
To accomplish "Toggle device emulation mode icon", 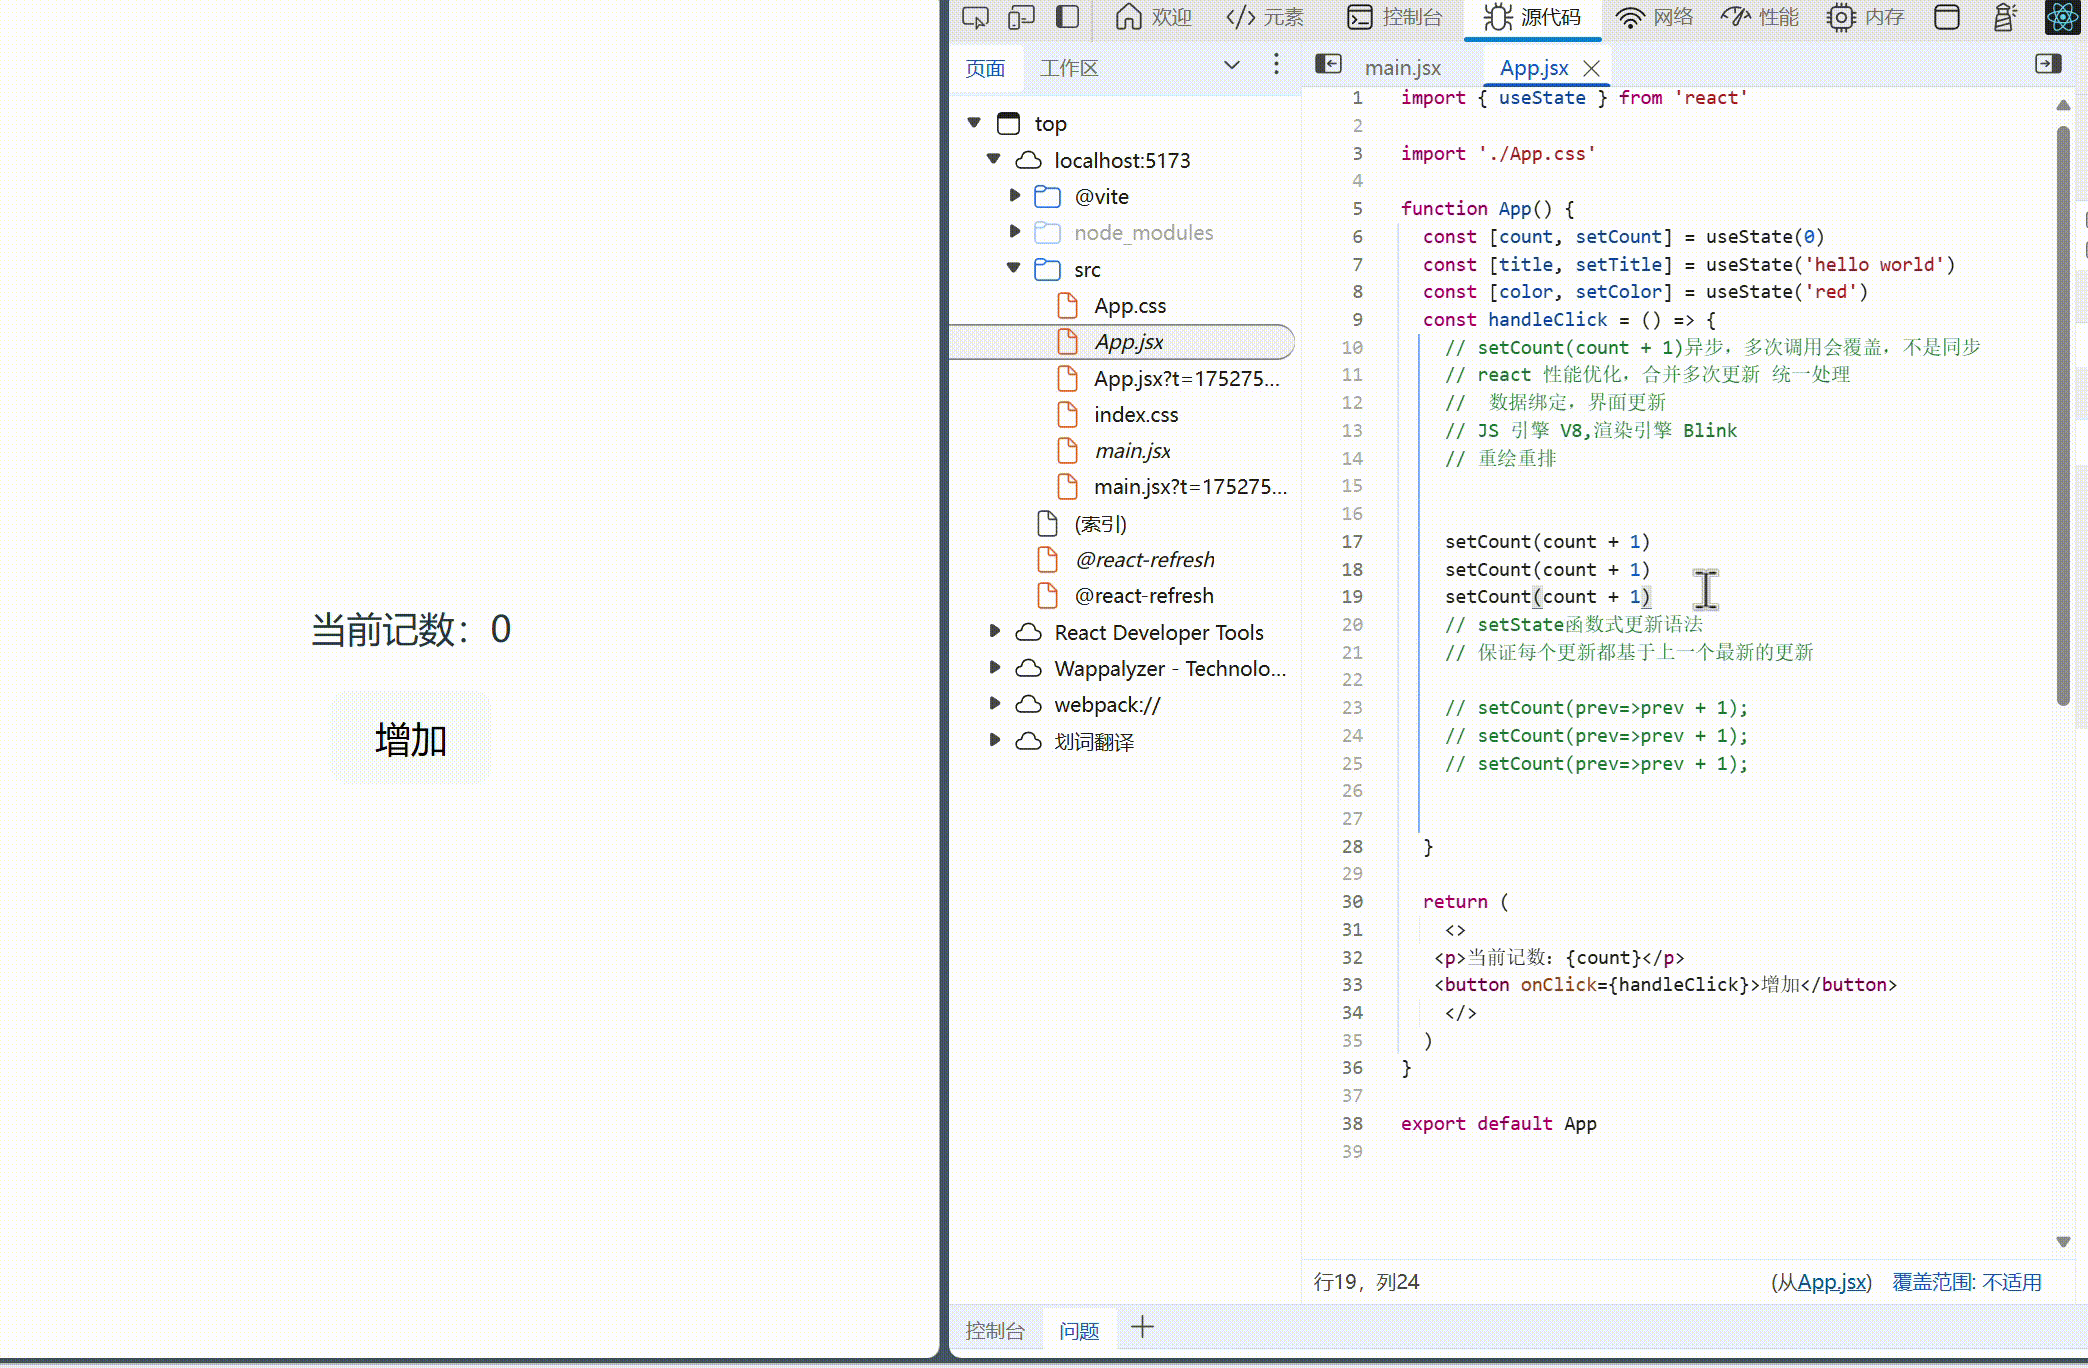I will tap(1021, 17).
